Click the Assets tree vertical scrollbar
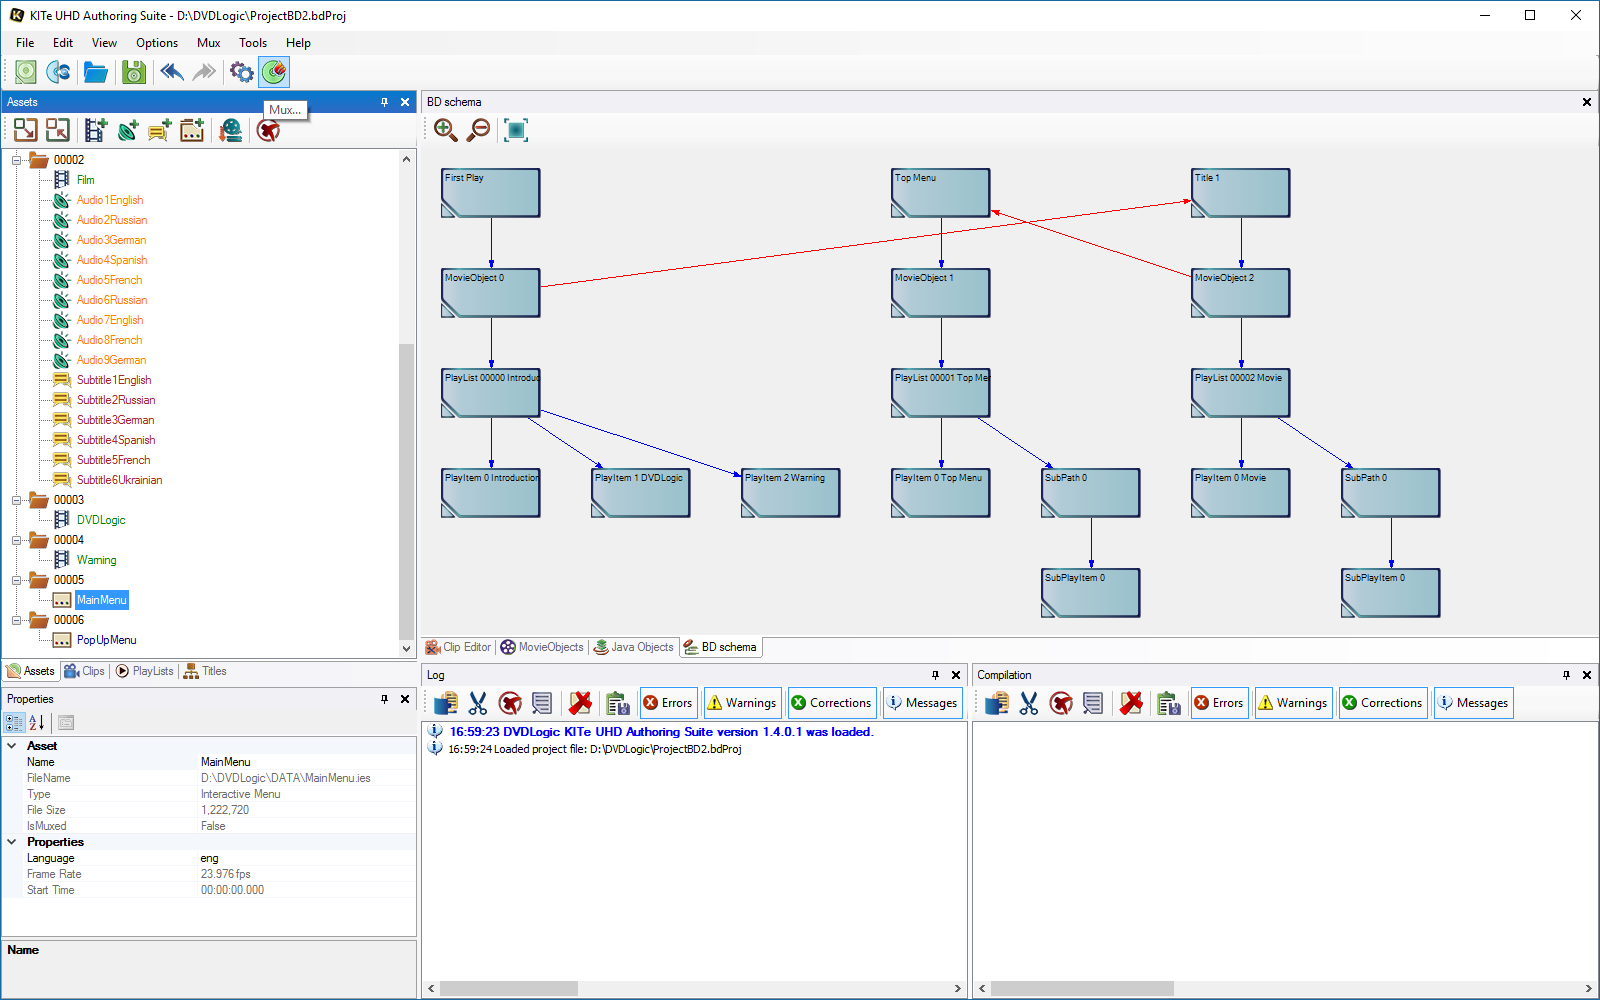 click(406, 490)
